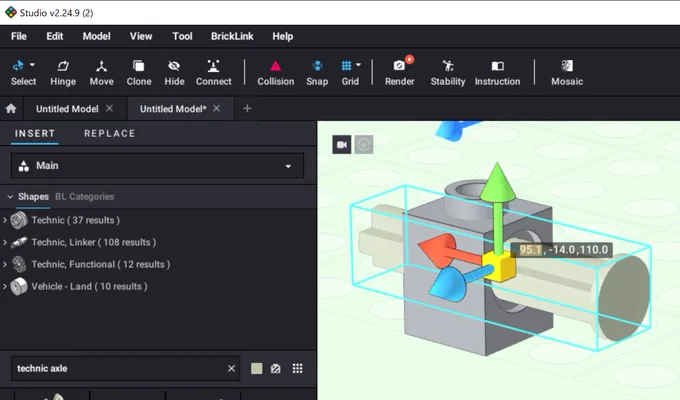
Task: Go to the Home tab icon
Action: (11, 108)
